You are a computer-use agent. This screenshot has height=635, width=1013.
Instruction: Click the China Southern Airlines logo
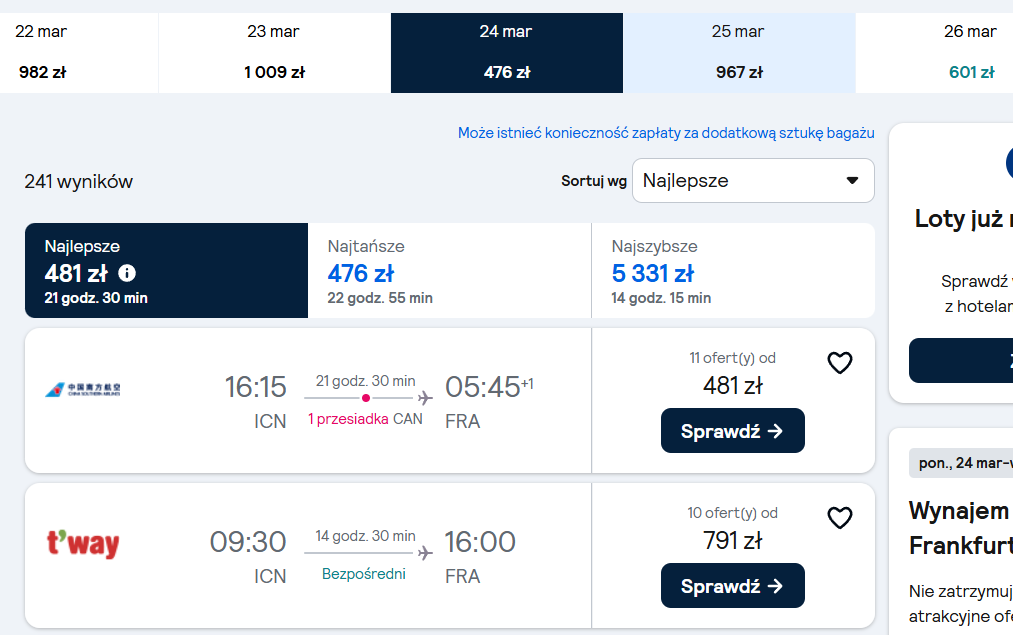[83, 390]
